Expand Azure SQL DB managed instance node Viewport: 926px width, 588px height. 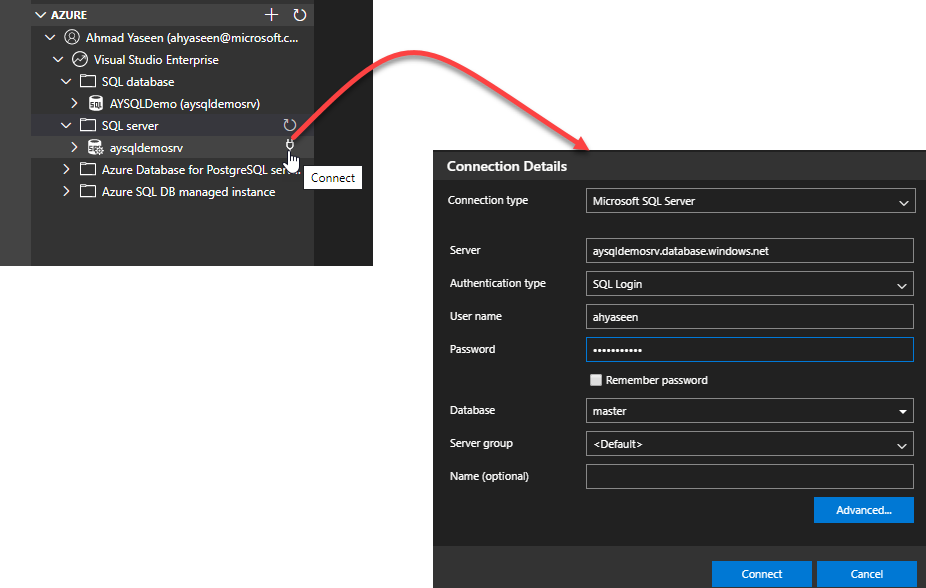pyautogui.click(x=67, y=191)
